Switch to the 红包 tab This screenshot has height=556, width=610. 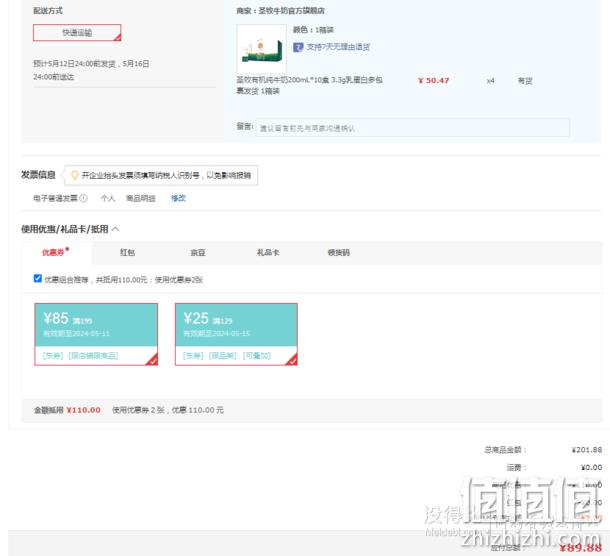click(x=127, y=253)
